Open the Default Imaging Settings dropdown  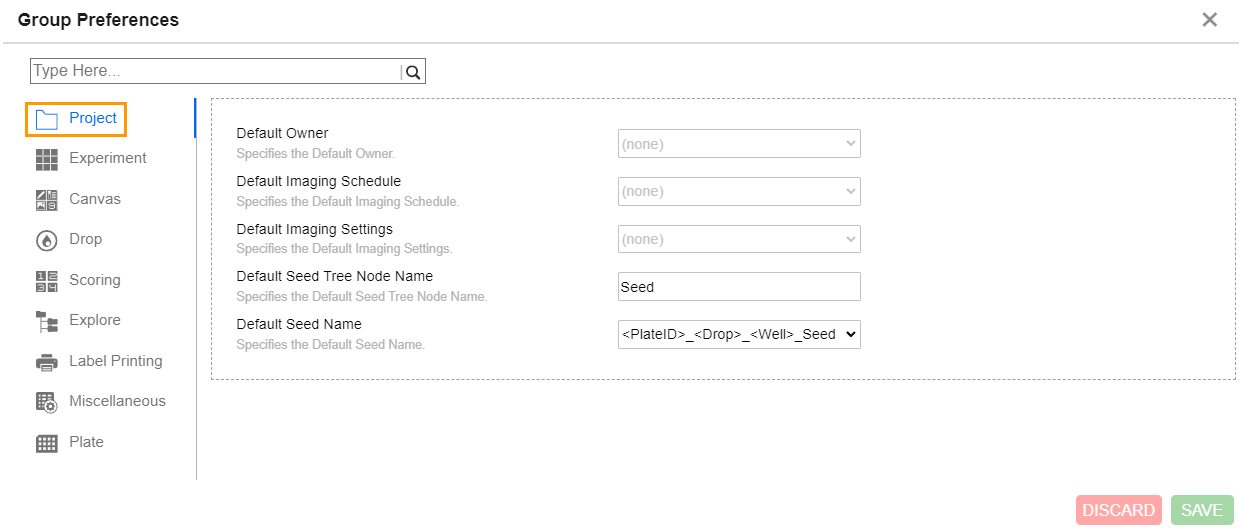(739, 239)
